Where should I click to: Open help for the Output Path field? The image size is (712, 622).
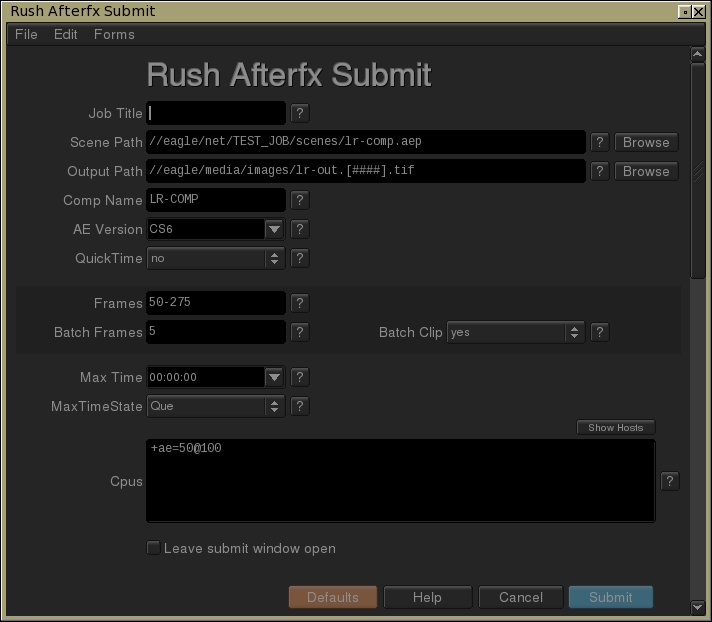click(x=599, y=171)
